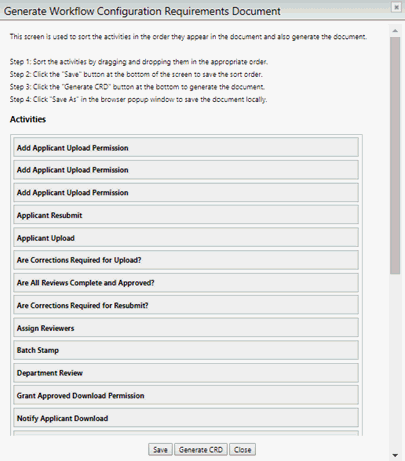
Task: Click the Close button at the bottom
Action: tap(242, 449)
